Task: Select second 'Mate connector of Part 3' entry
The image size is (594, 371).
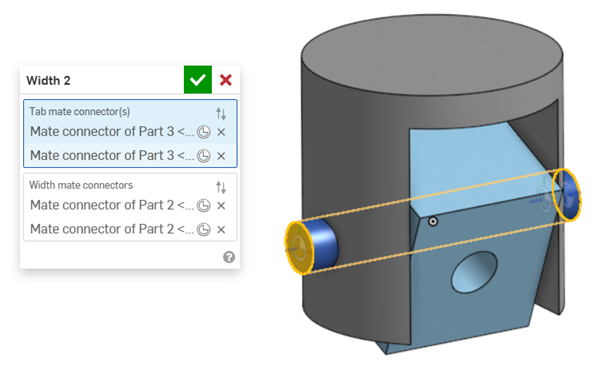Action: (112, 155)
